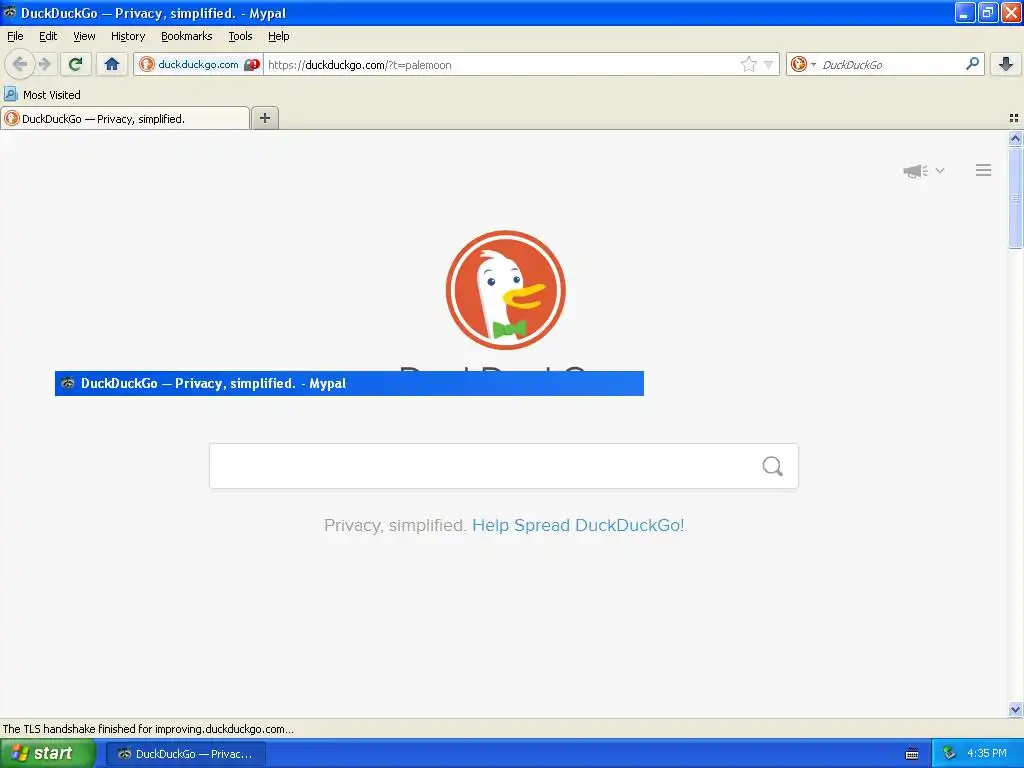Click the 4:35 PM taskbar clock
The image size is (1024, 768).
987,754
